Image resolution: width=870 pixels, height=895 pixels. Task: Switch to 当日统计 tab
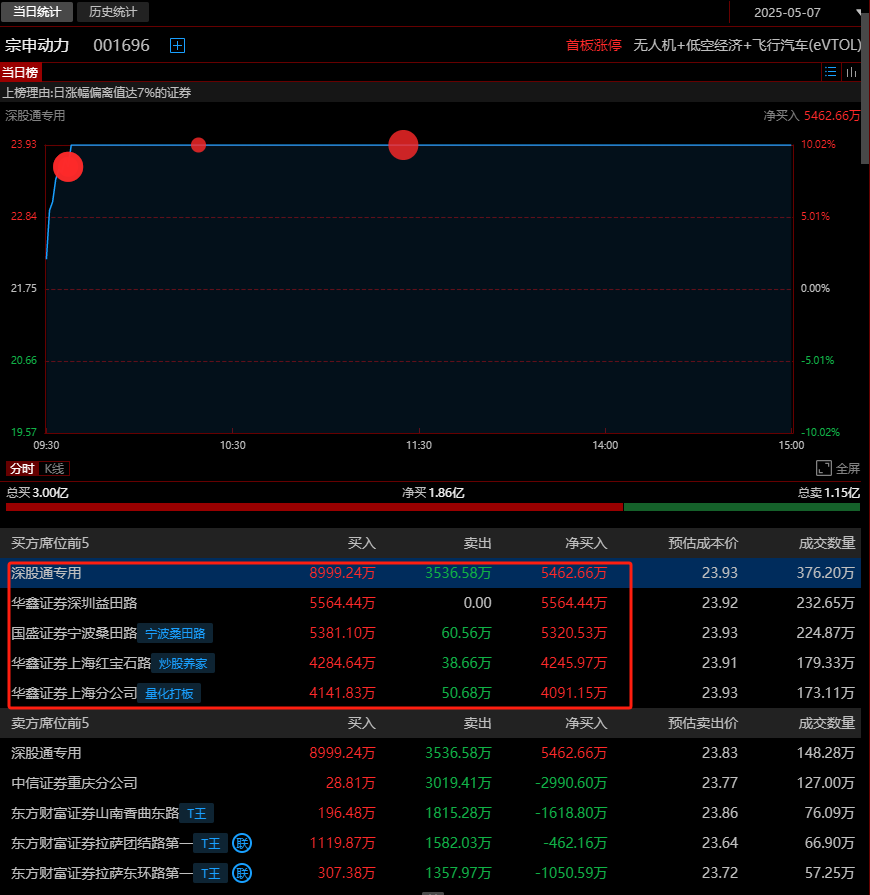(x=37, y=11)
